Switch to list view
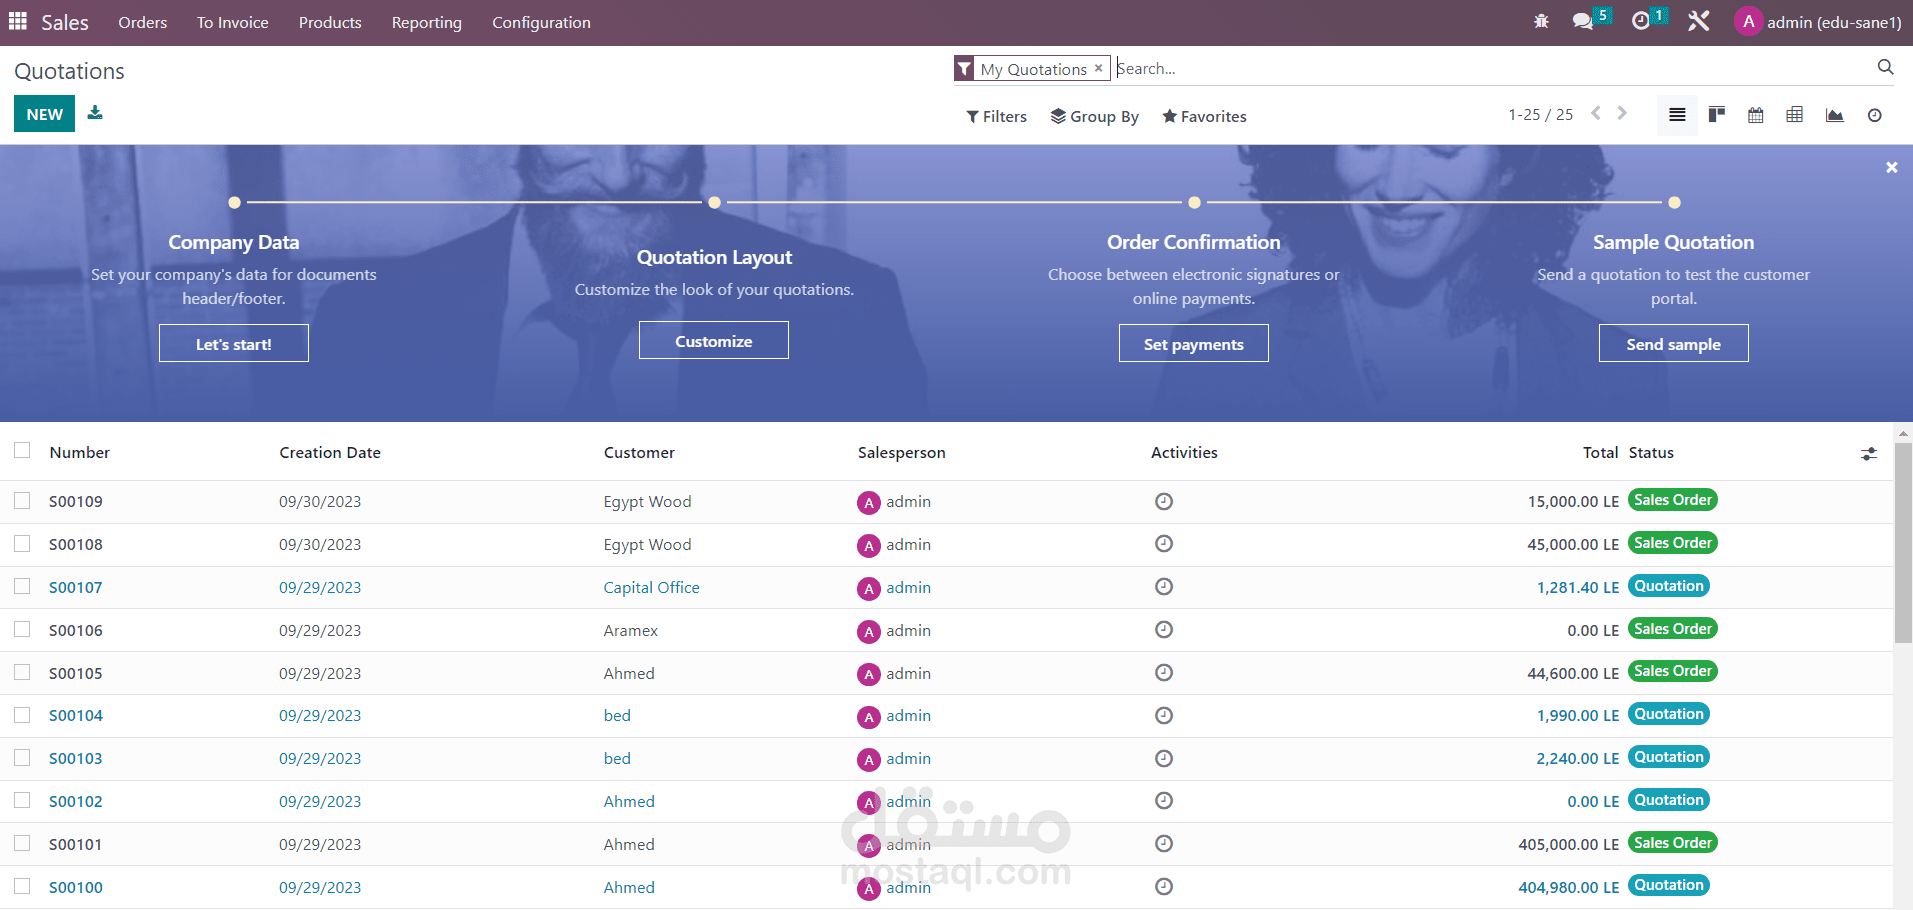Viewport: 1913px width, 910px height. tap(1677, 115)
